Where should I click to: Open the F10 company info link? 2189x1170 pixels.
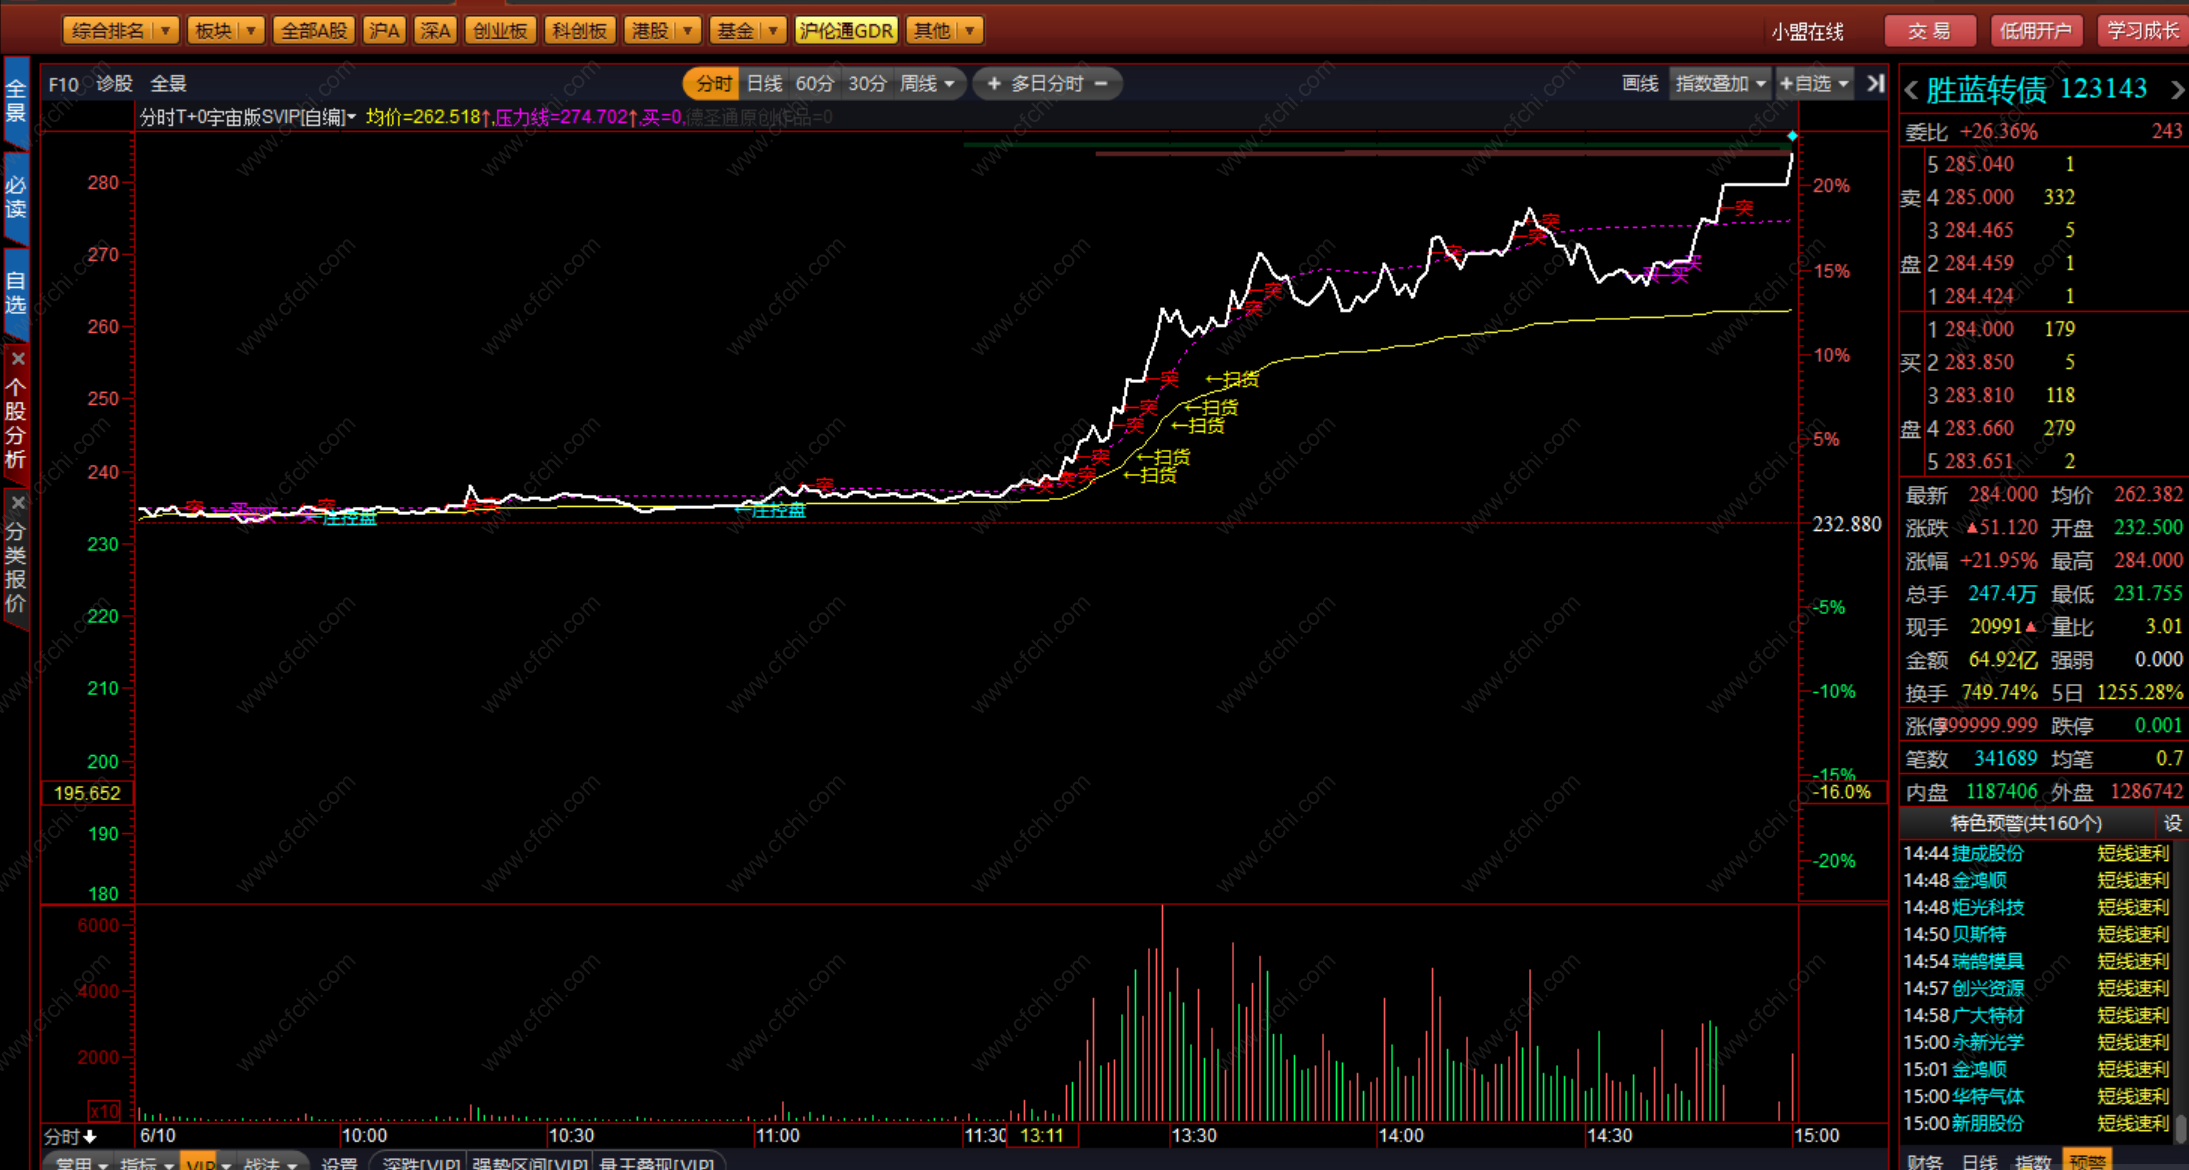tap(63, 85)
